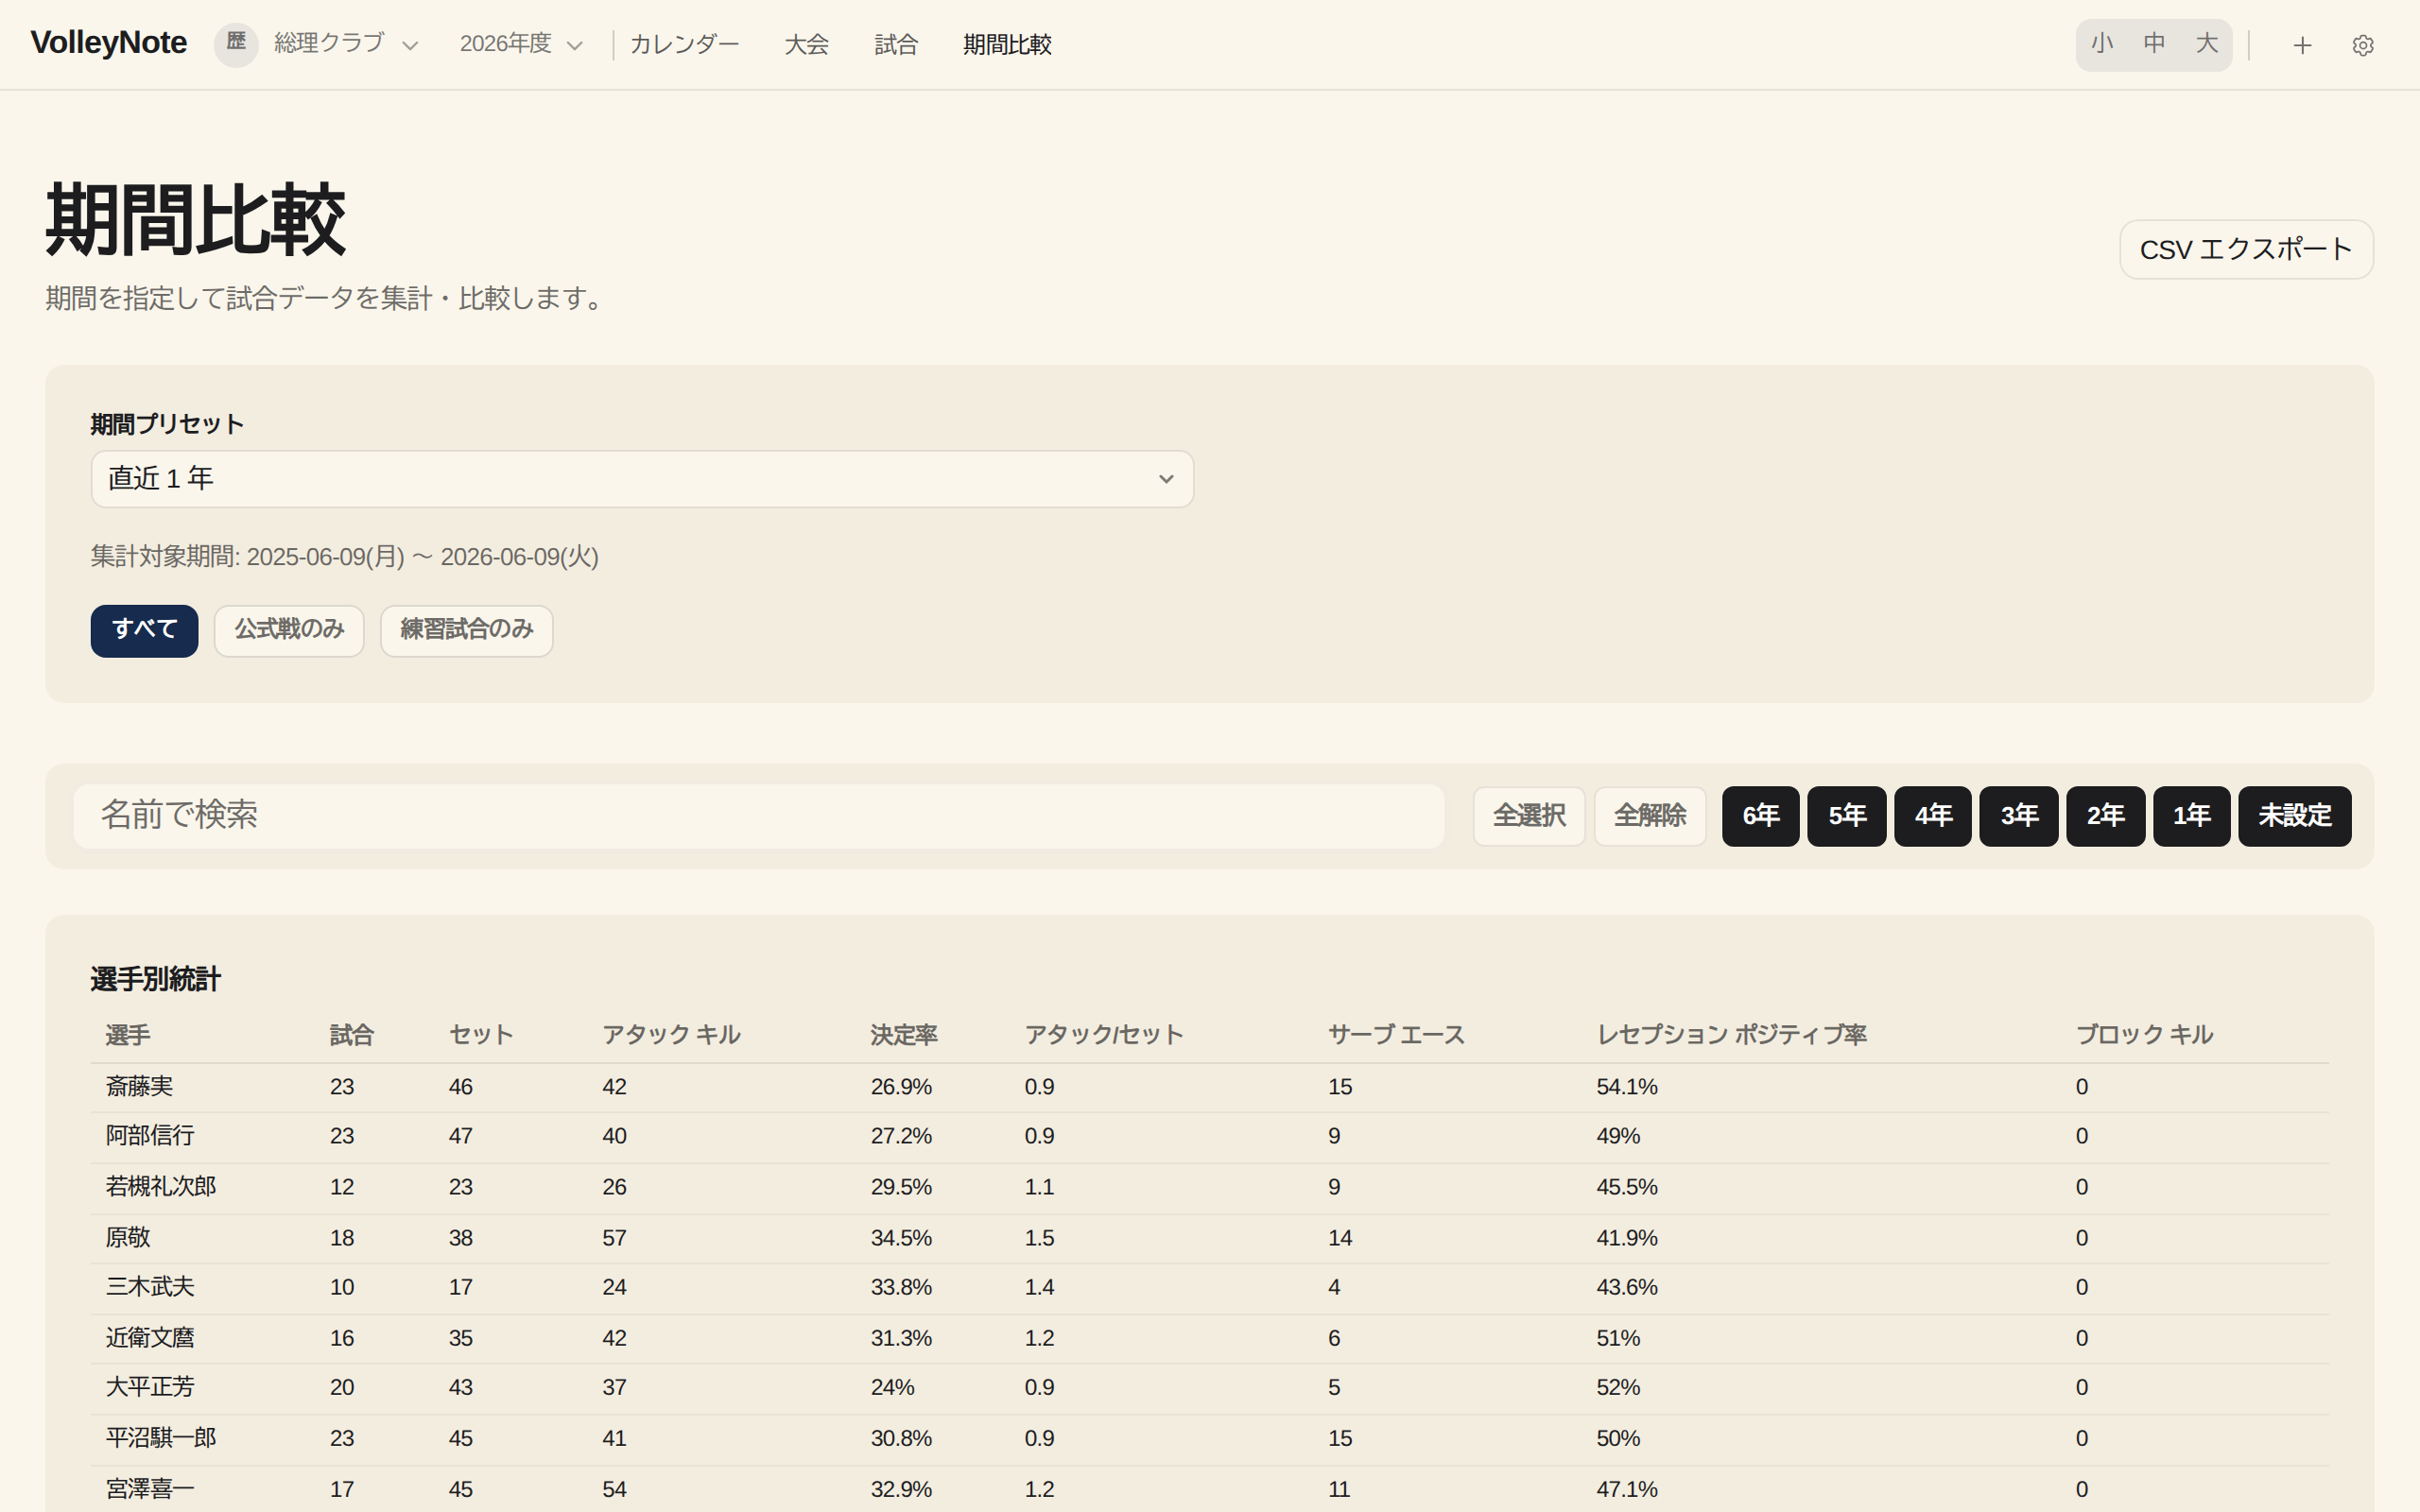
Task: Click the plus add icon in header
Action: [2302, 45]
